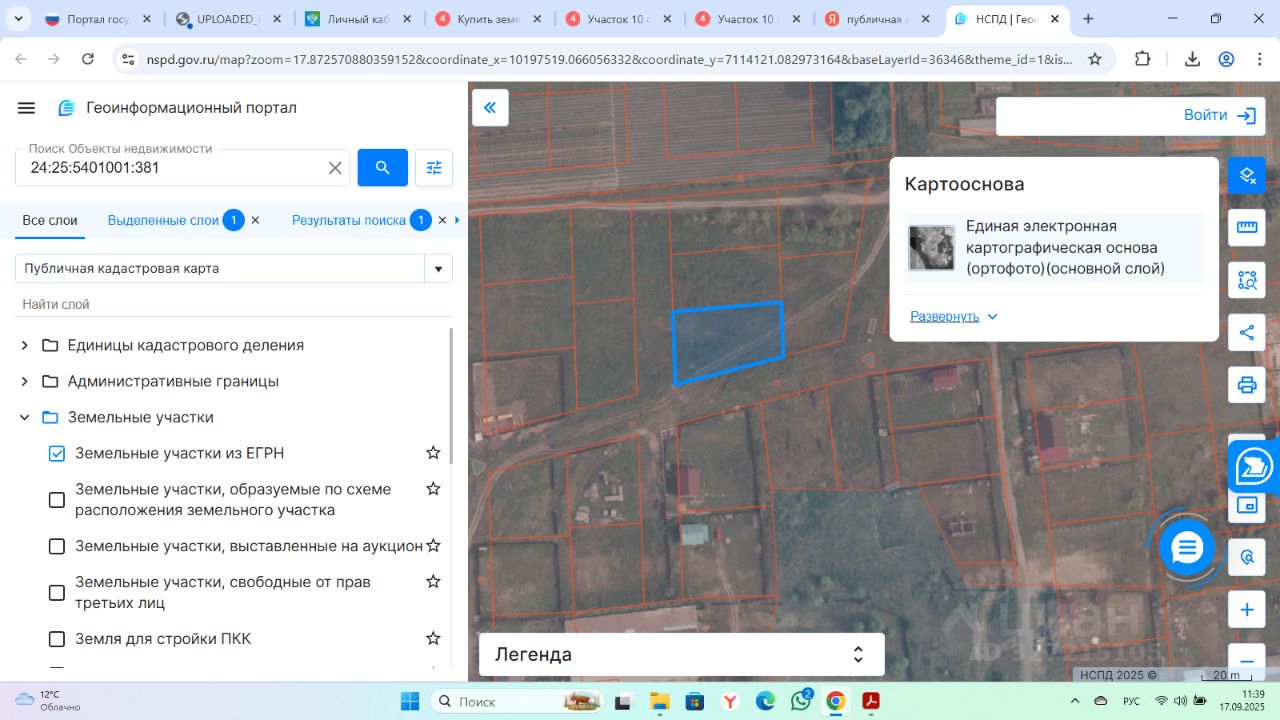Open Публичная кадастровая карта dropdown
Image resolution: width=1280 pixels, height=720 pixels.
click(438, 268)
